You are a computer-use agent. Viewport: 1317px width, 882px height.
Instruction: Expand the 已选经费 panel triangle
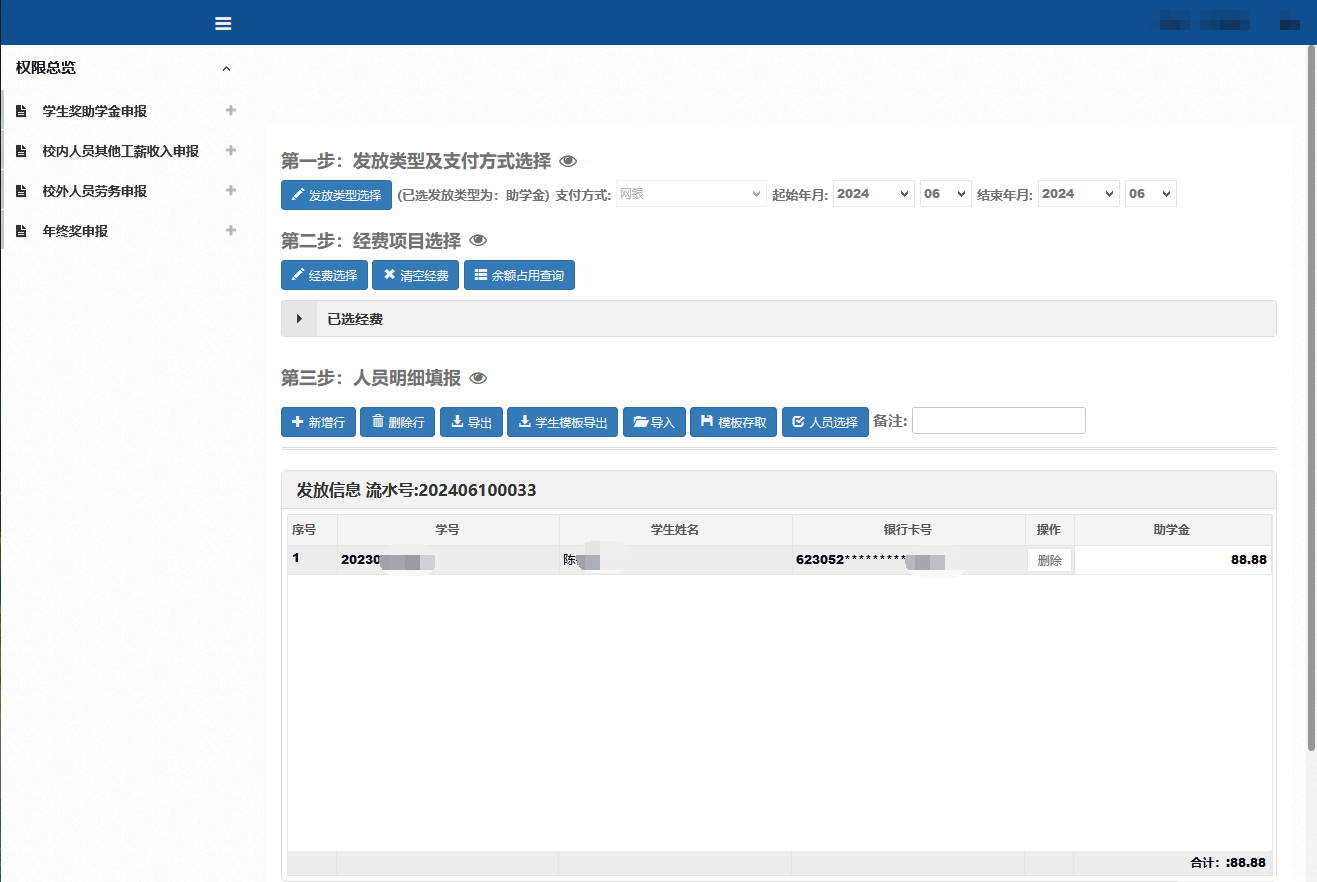[299, 319]
